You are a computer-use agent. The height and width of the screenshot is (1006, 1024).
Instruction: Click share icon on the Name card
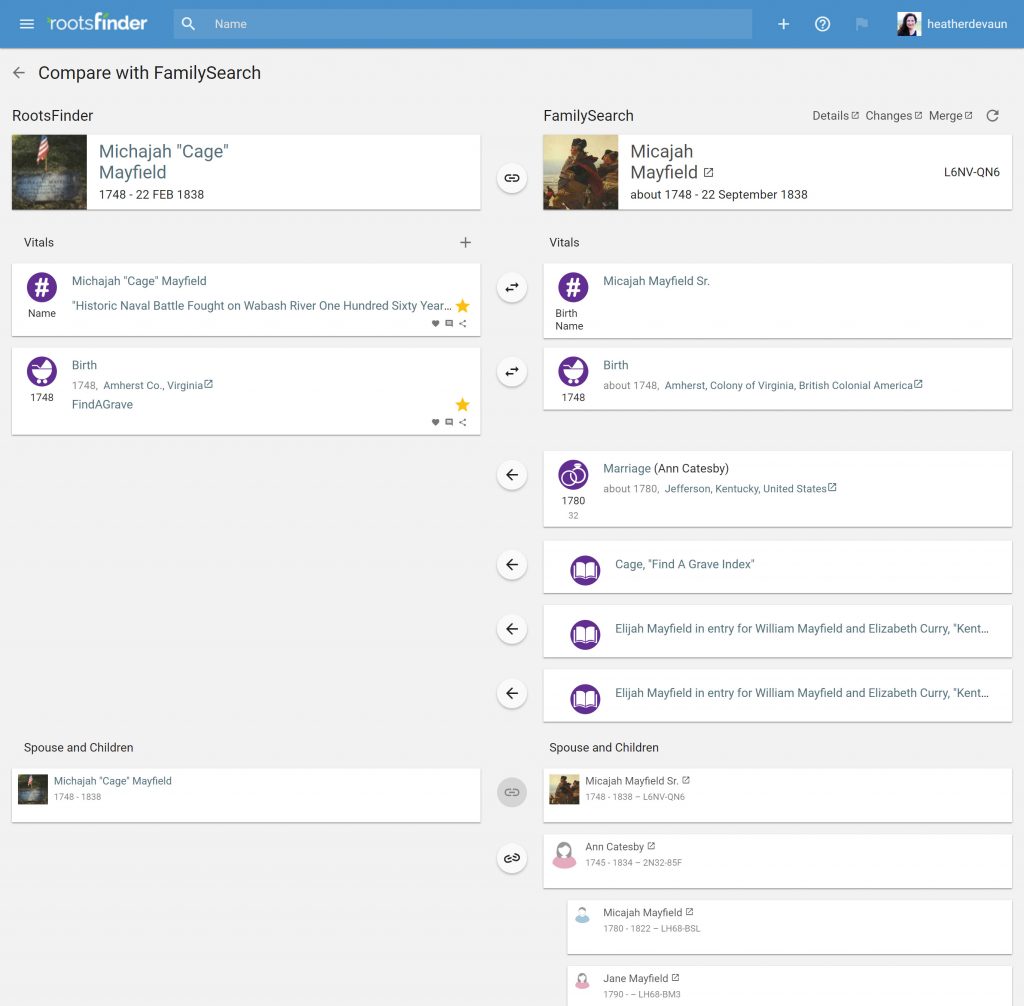point(462,323)
